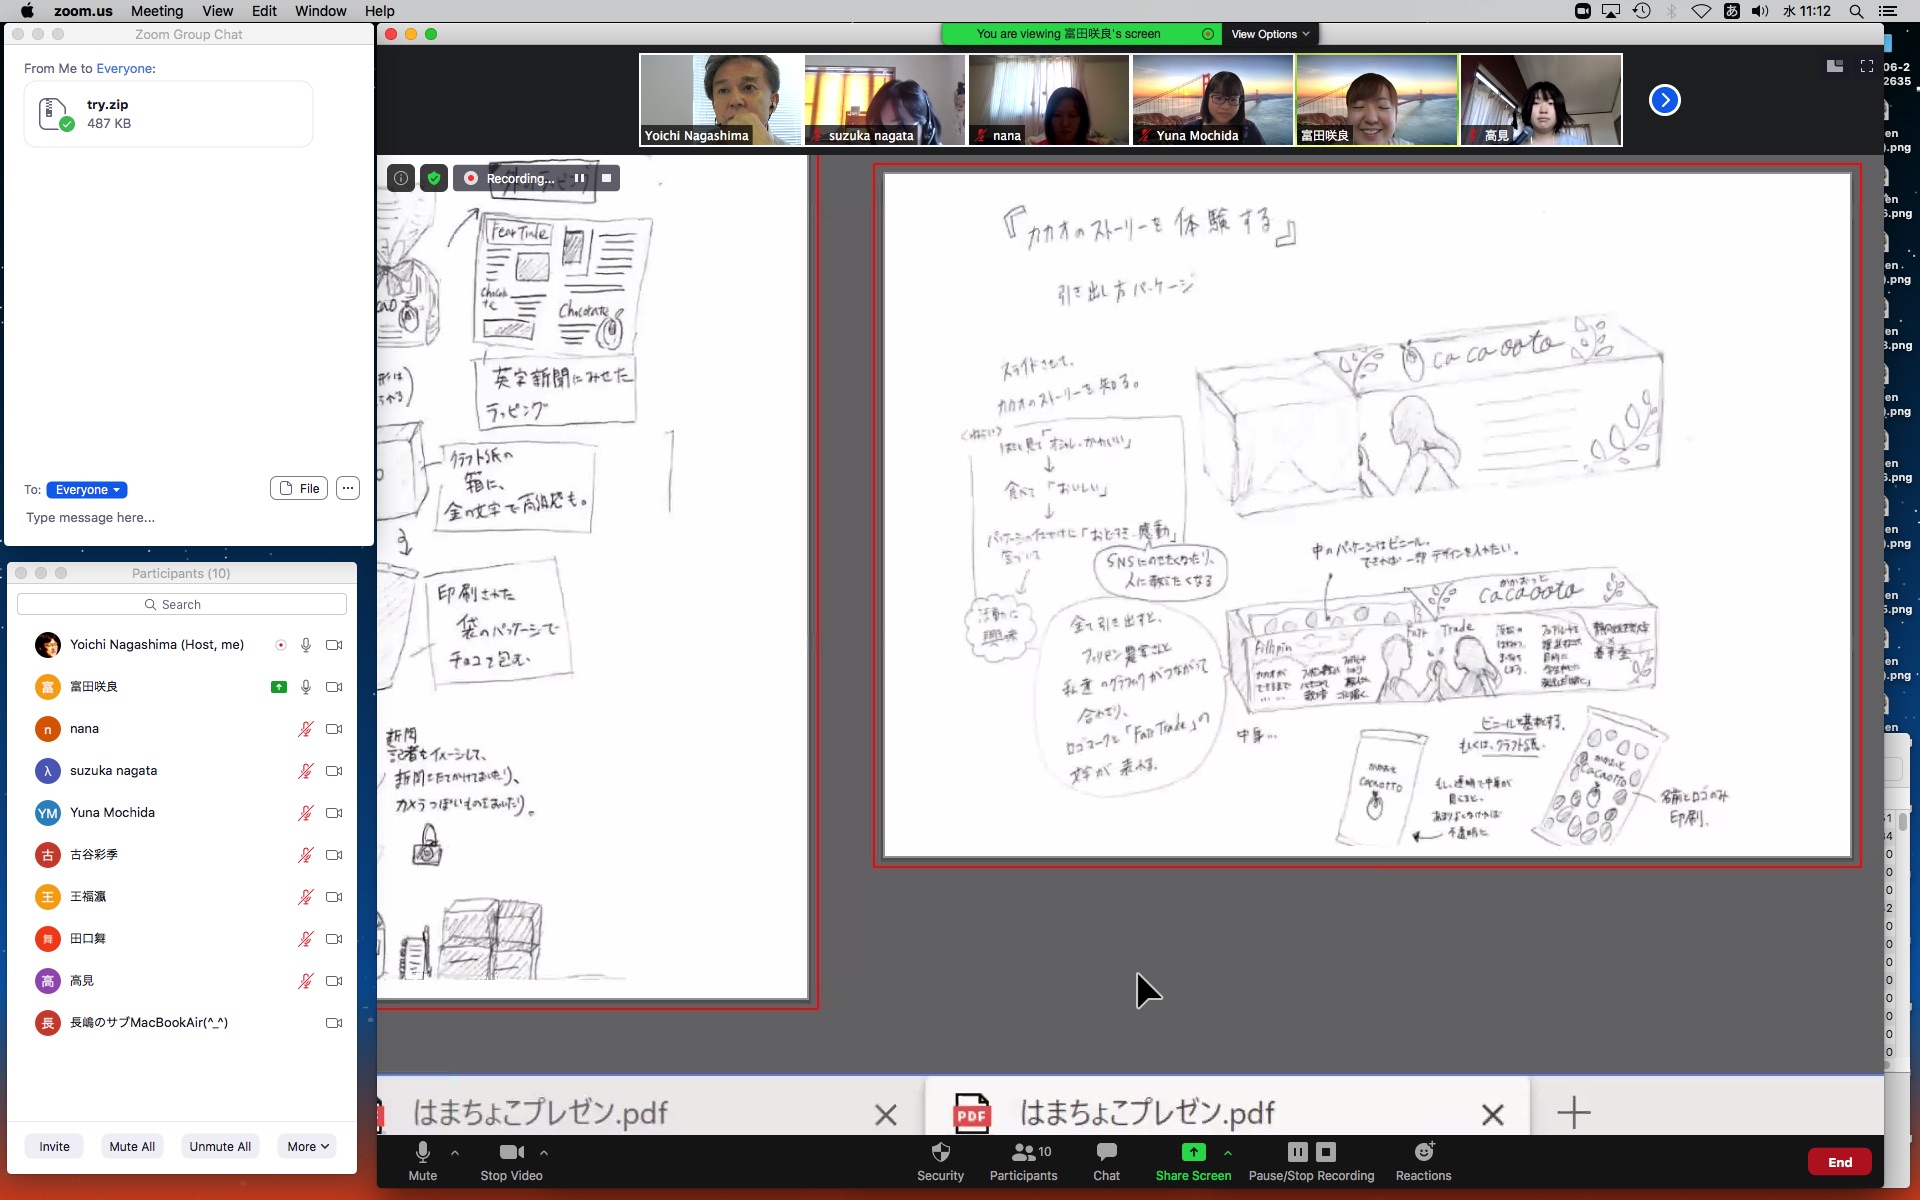Unmute nana's microphone in participants list
Image resolution: width=1920 pixels, height=1200 pixels.
tap(306, 729)
